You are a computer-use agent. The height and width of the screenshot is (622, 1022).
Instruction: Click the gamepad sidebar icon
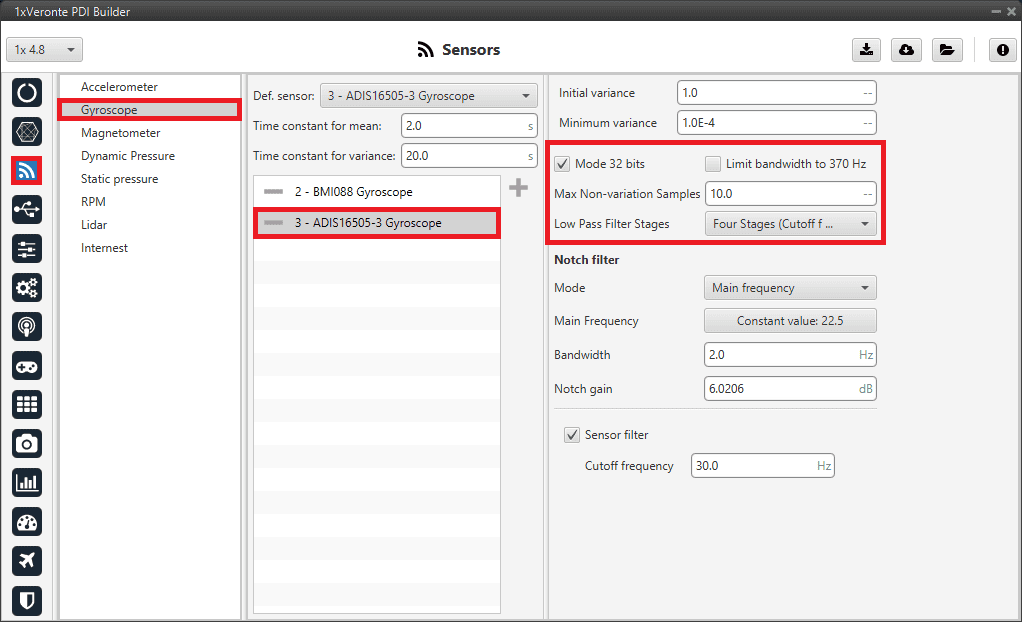point(27,365)
